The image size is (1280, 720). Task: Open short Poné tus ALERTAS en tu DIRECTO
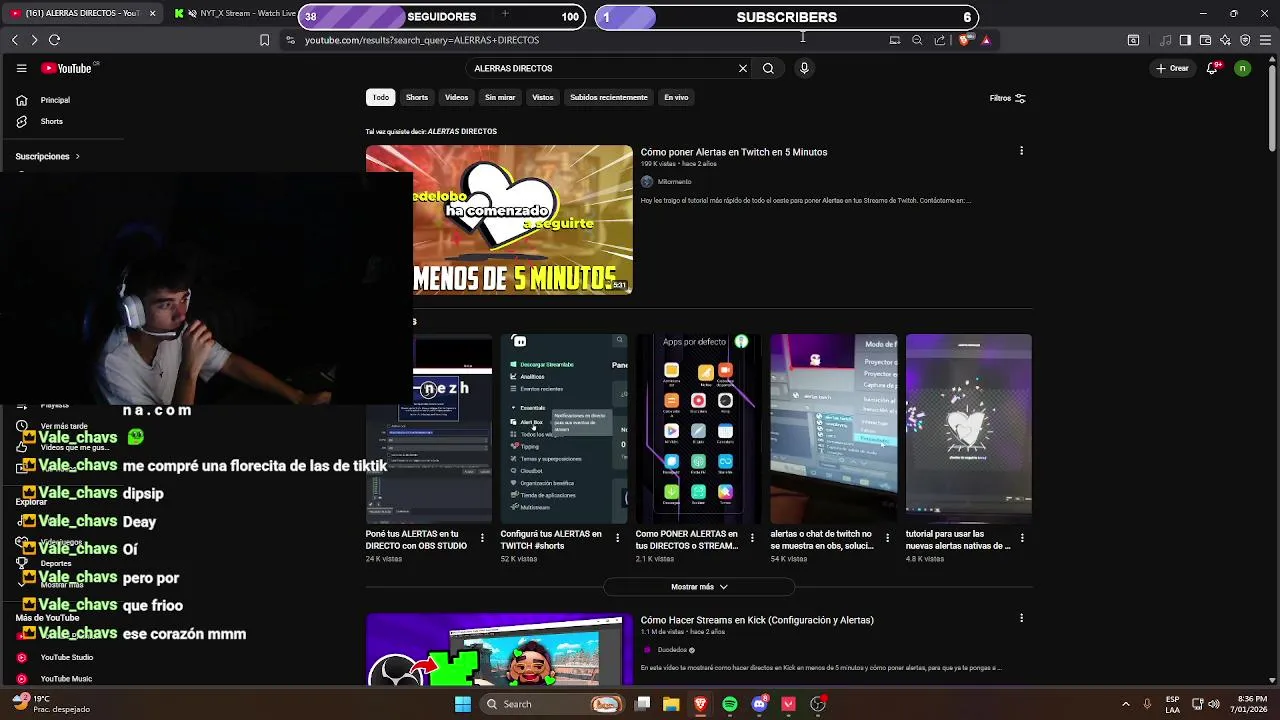428,428
